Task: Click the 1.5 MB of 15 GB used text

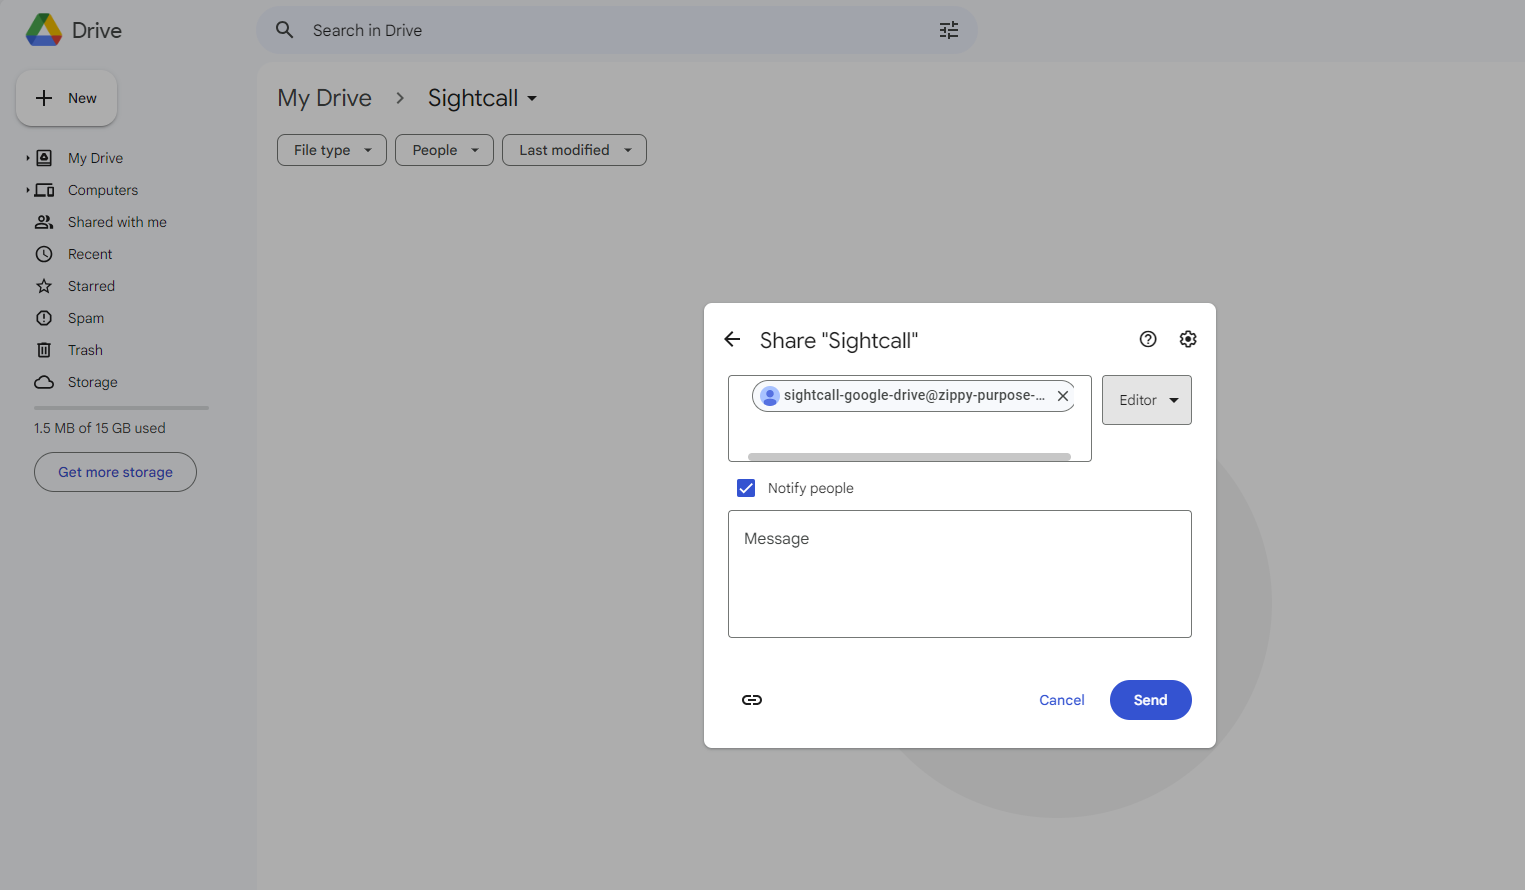Action: coord(100,428)
